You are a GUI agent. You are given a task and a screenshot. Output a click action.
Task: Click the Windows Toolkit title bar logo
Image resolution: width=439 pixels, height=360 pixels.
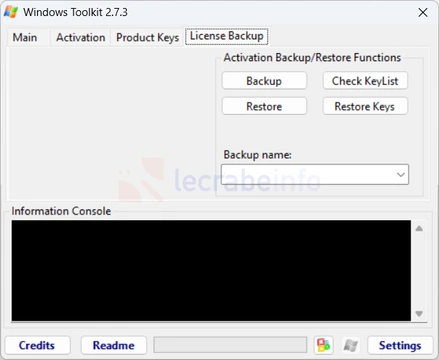click(11, 12)
